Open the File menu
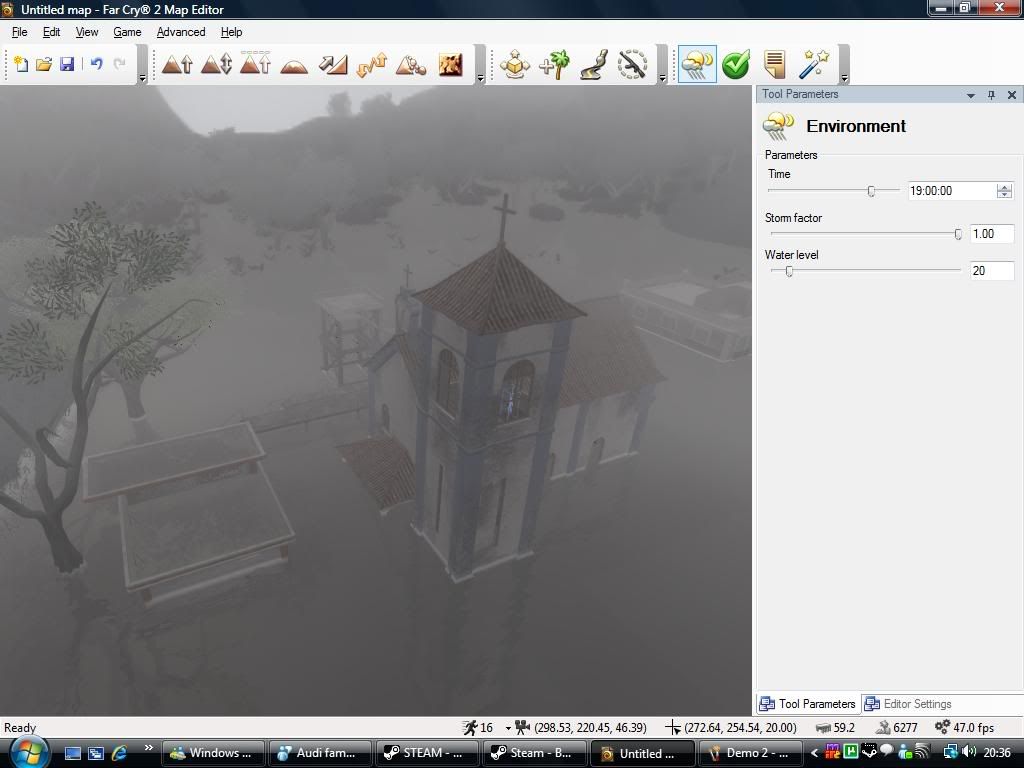 (20, 32)
